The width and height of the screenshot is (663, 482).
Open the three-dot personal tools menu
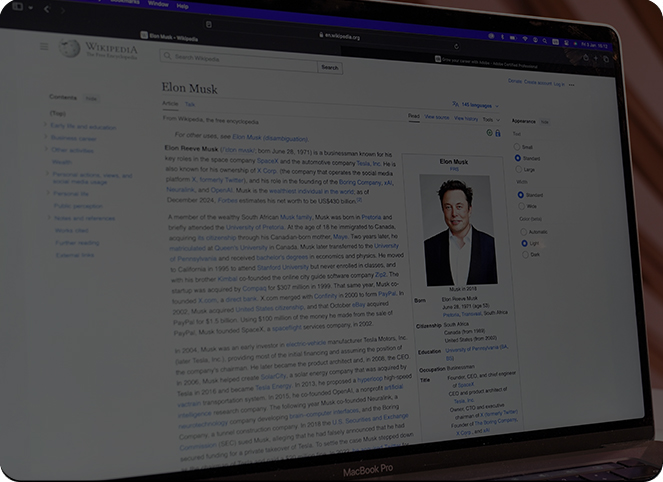coord(572,85)
